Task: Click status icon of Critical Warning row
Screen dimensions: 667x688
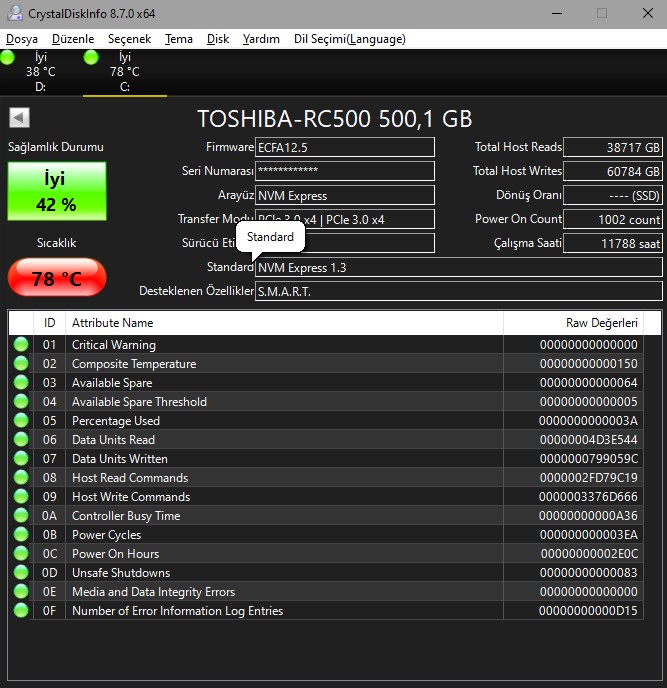Action: (21, 344)
